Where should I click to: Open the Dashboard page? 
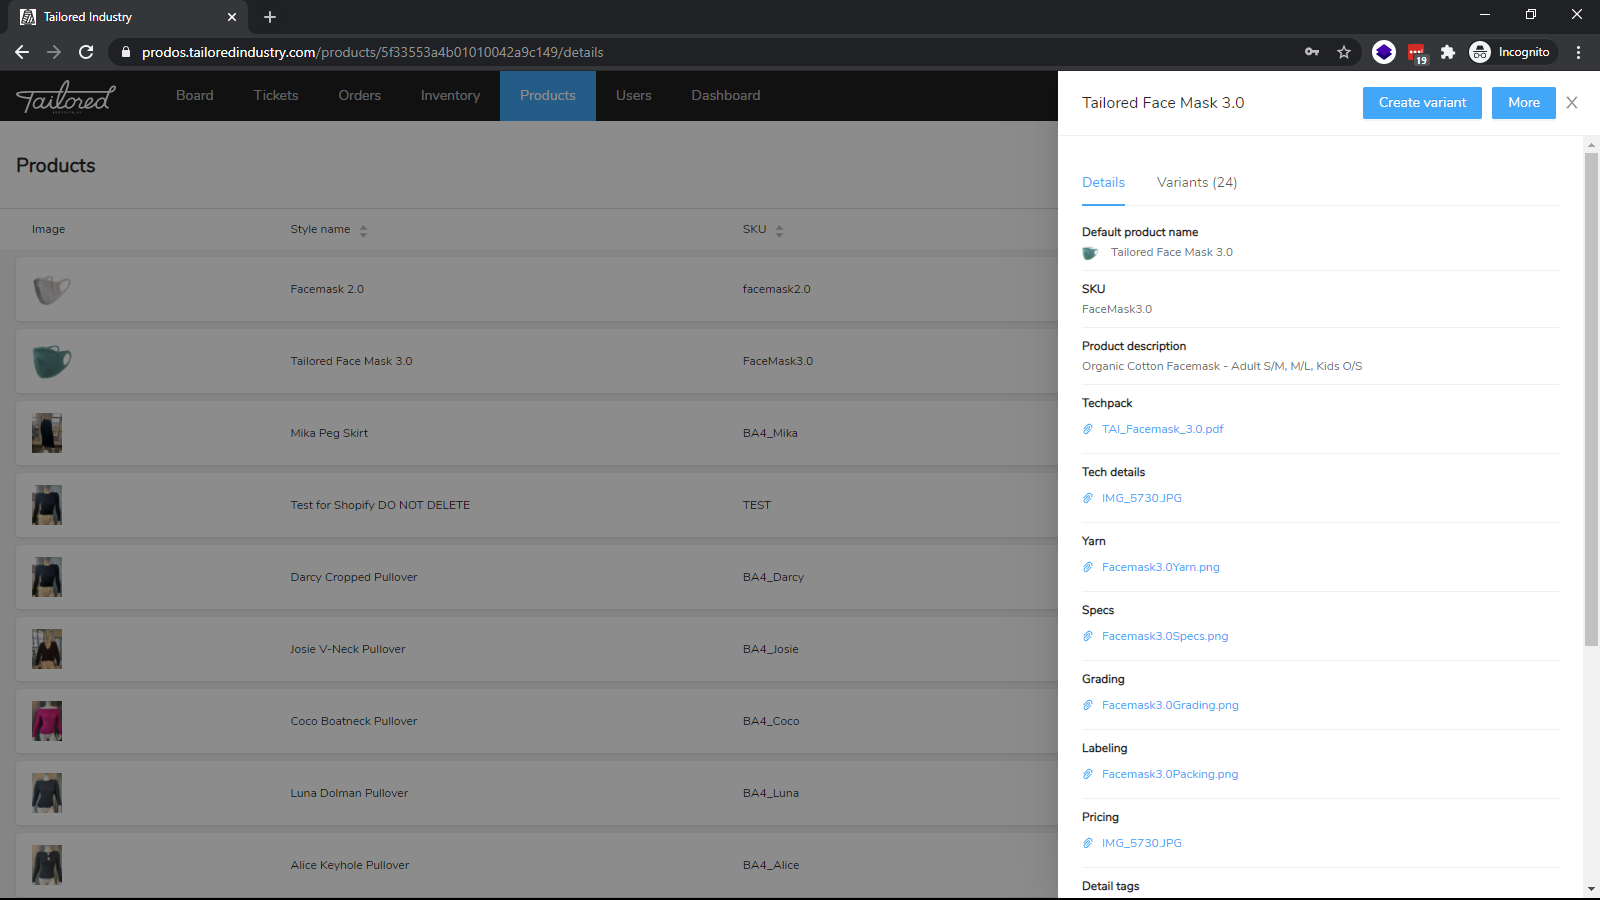726,96
